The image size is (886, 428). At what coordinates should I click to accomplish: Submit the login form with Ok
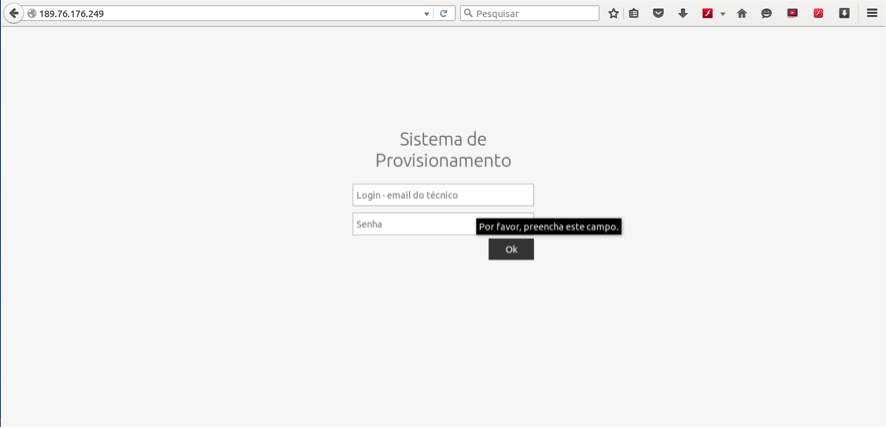(511, 249)
